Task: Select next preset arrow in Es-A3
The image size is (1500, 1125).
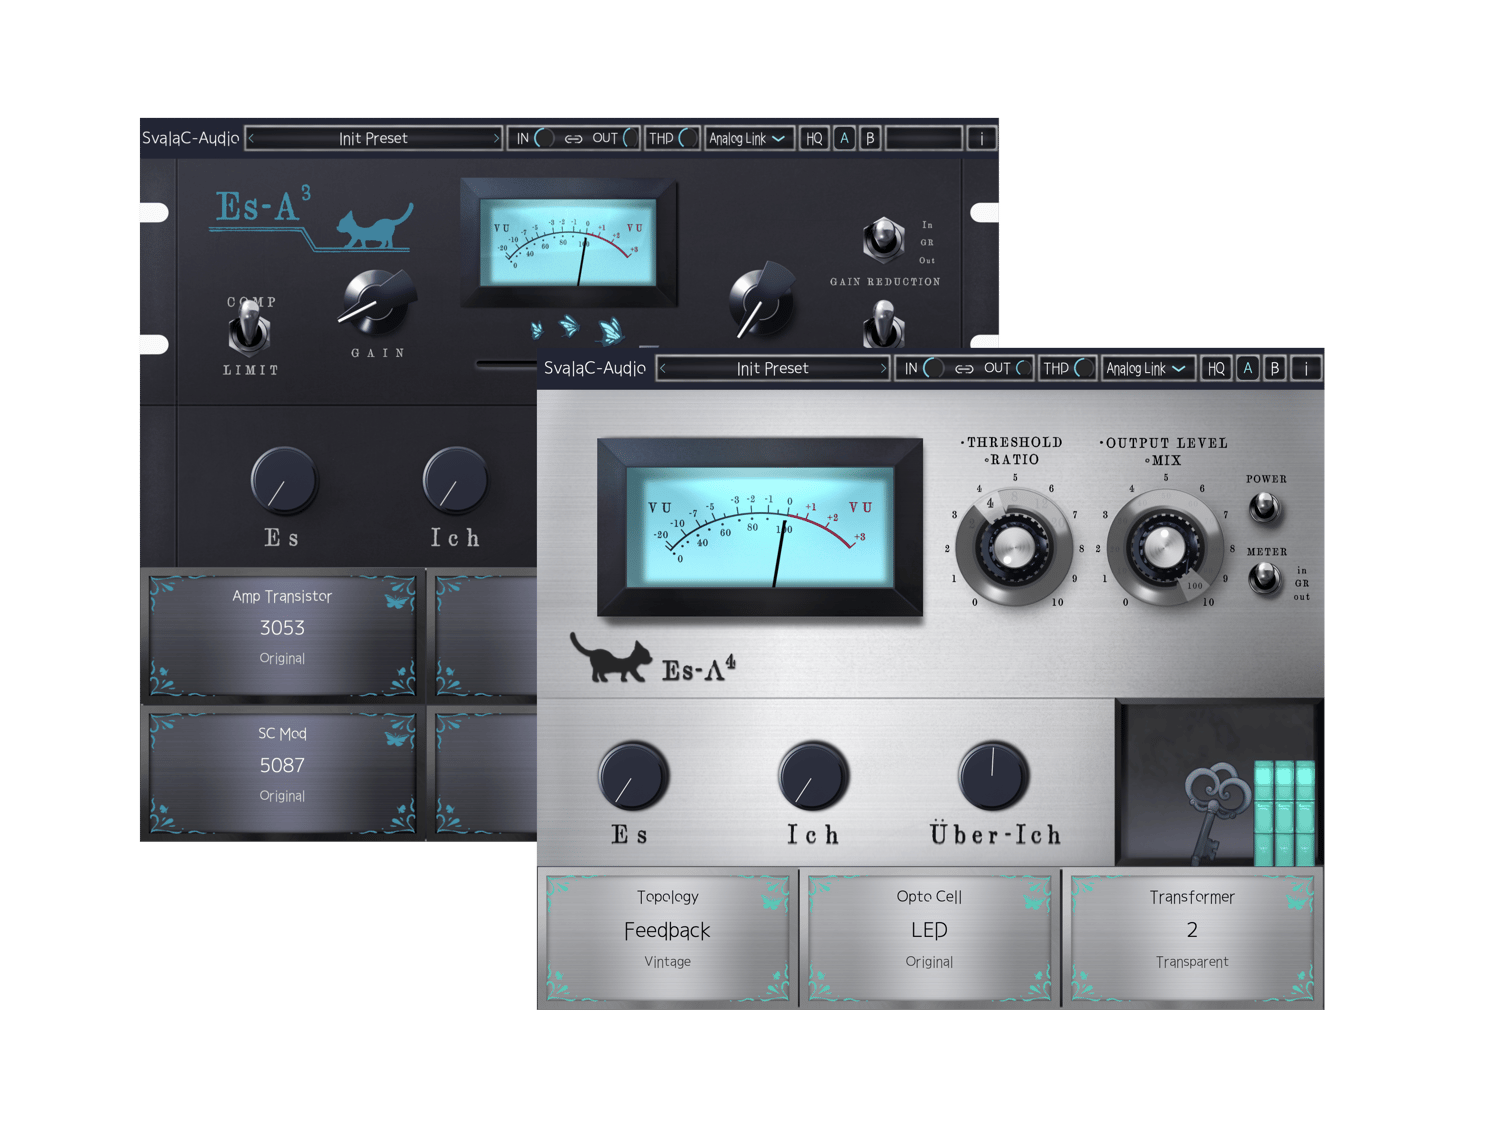Action: (495, 139)
